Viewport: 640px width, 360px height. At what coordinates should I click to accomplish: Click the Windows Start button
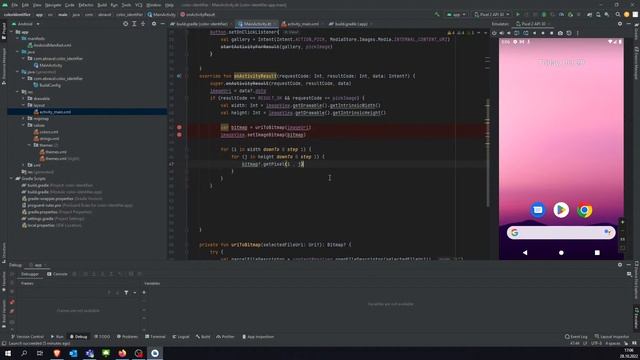click(8, 353)
